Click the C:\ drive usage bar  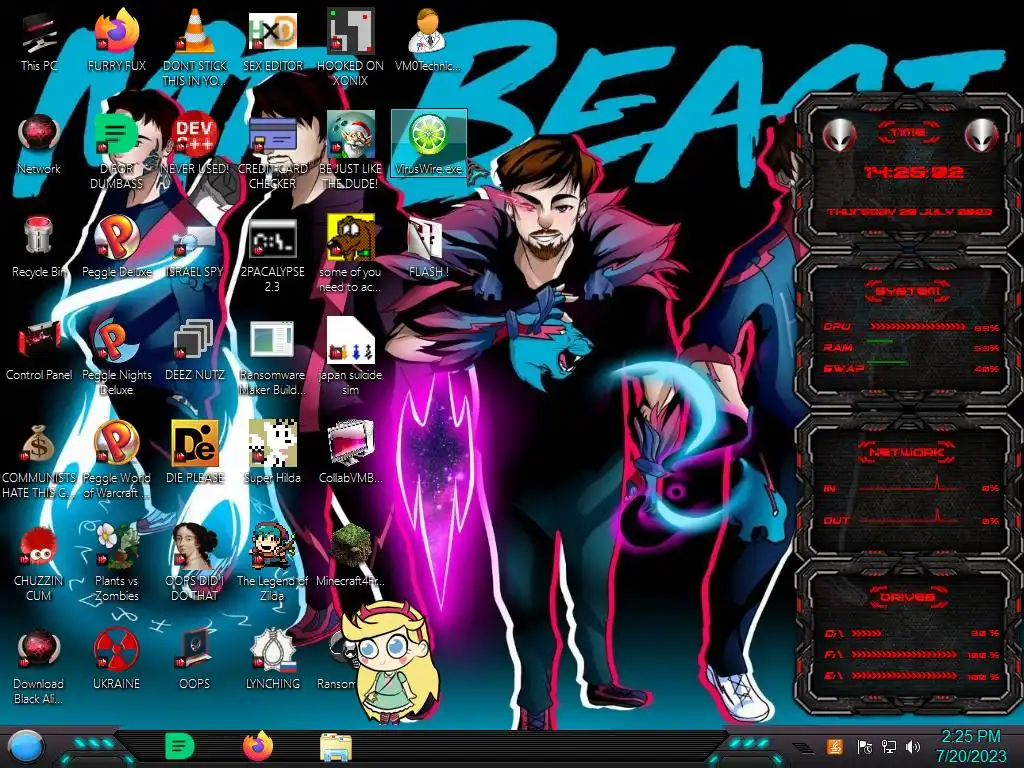pos(867,633)
